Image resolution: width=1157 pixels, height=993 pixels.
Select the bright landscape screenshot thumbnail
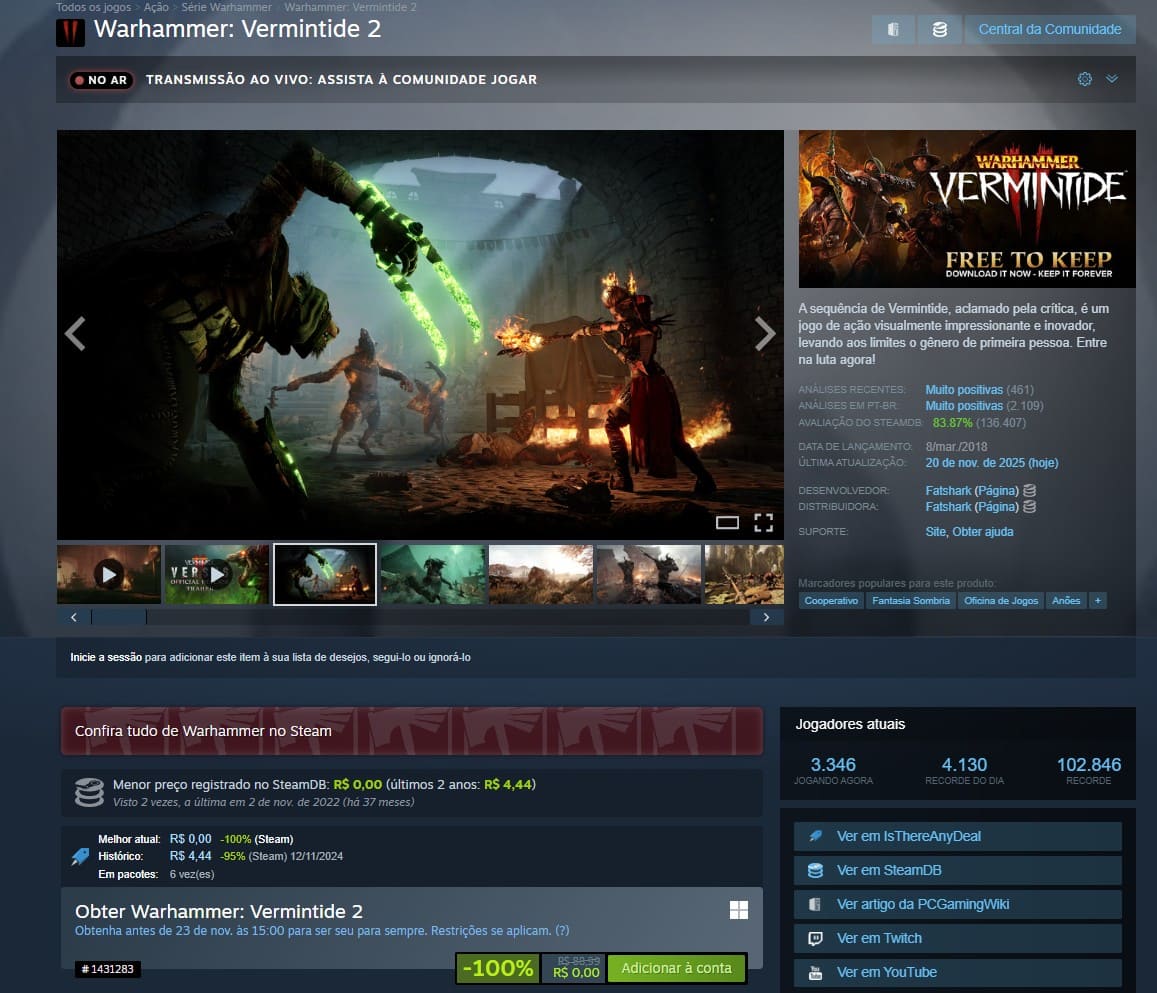coord(540,574)
